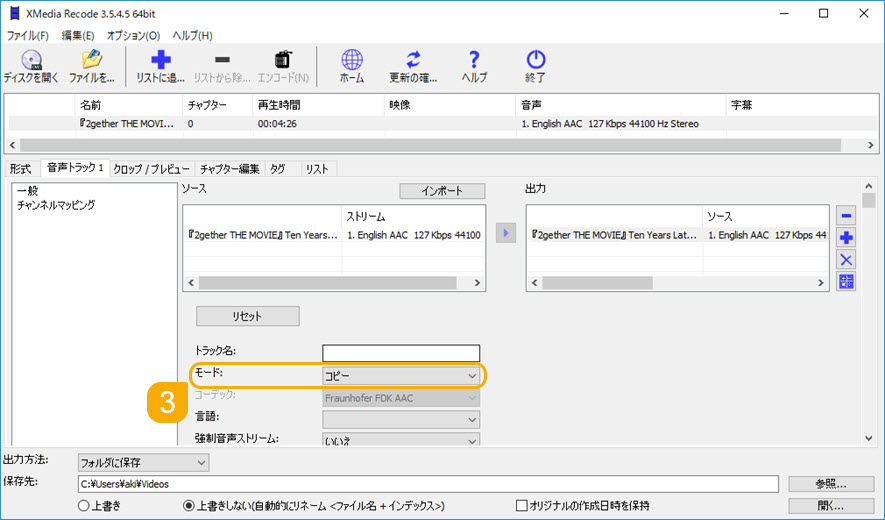This screenshot has height=520, width=885.
Task: Open output stream grid icon button
Action: click(845, 281)
